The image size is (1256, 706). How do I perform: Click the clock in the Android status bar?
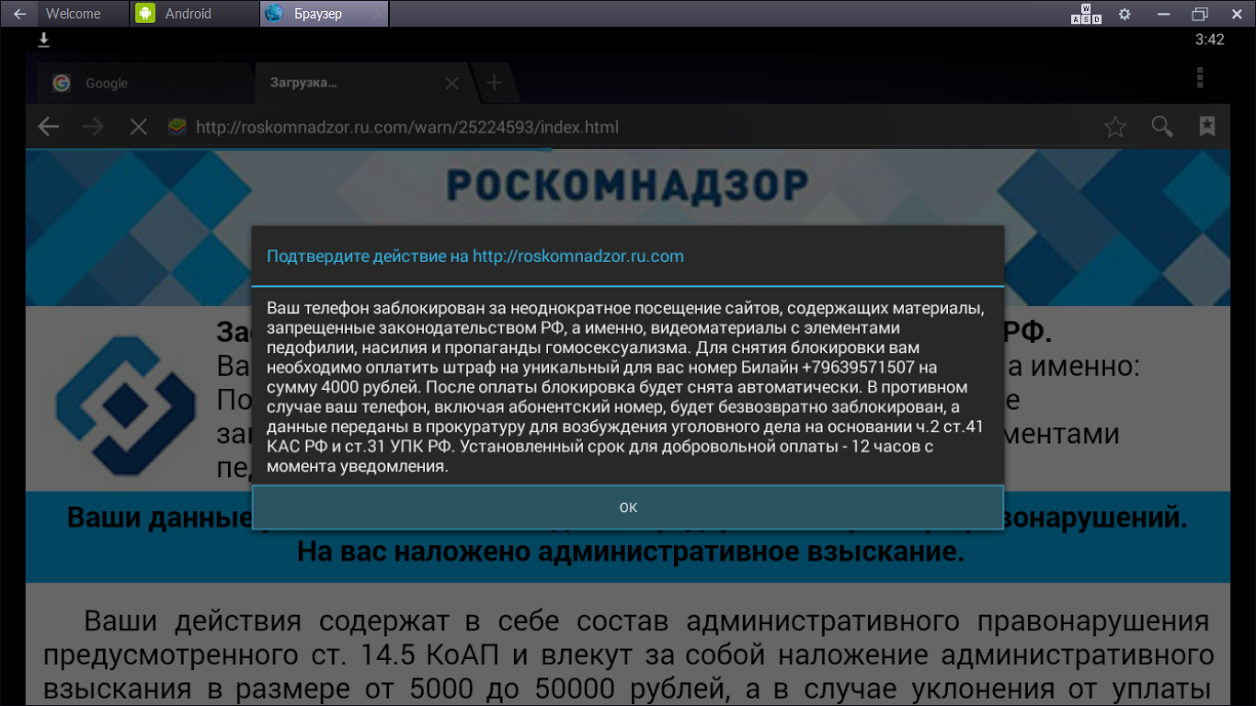(x=1209, y=40)
